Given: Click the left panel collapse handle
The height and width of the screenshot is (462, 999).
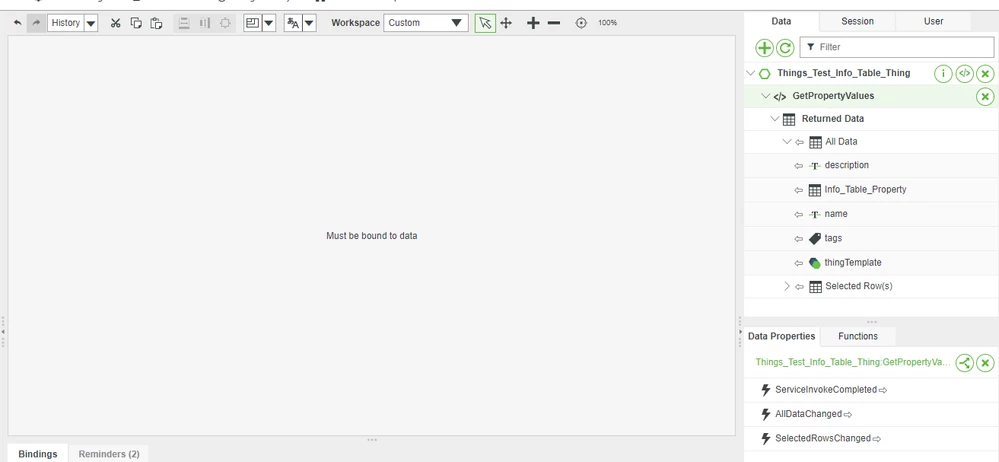Looking at the screenshot, I should pos(3,332).
